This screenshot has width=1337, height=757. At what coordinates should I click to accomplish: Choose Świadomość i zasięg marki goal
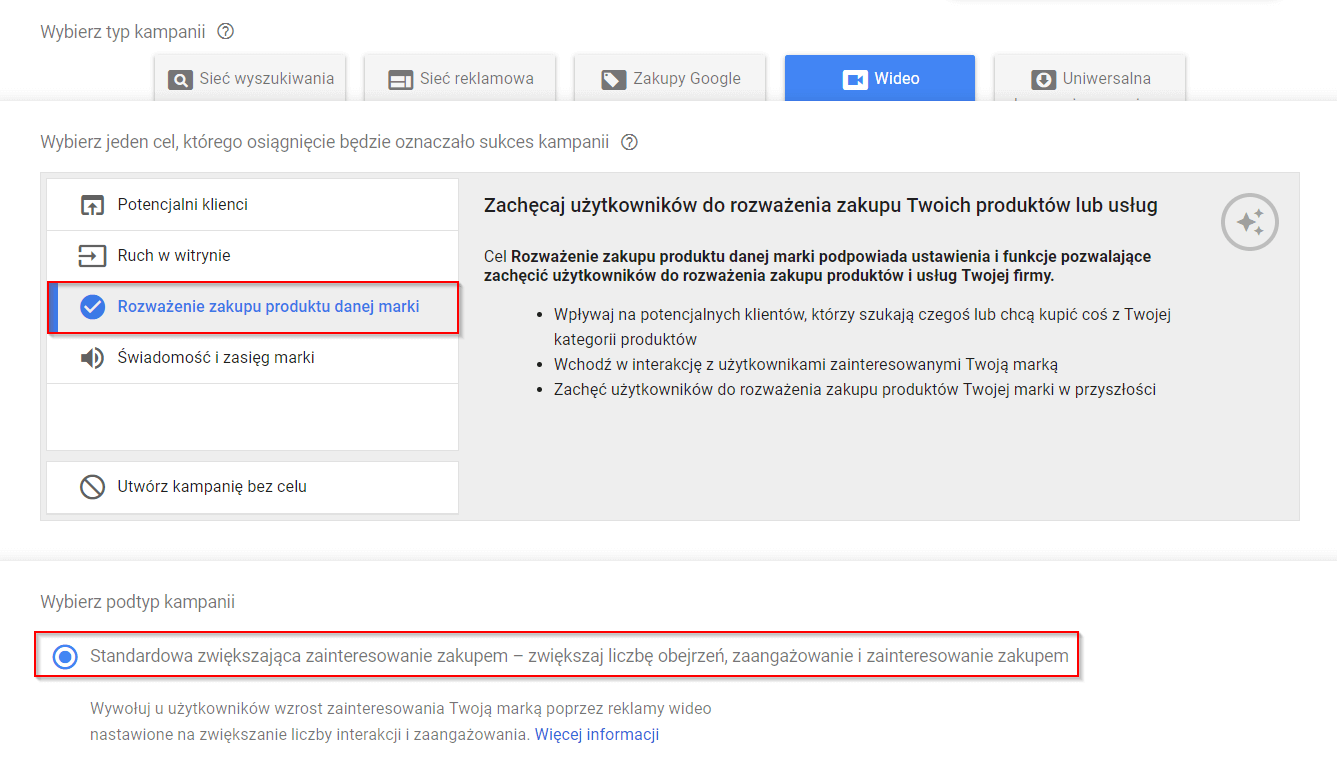(x=216, y=358)
